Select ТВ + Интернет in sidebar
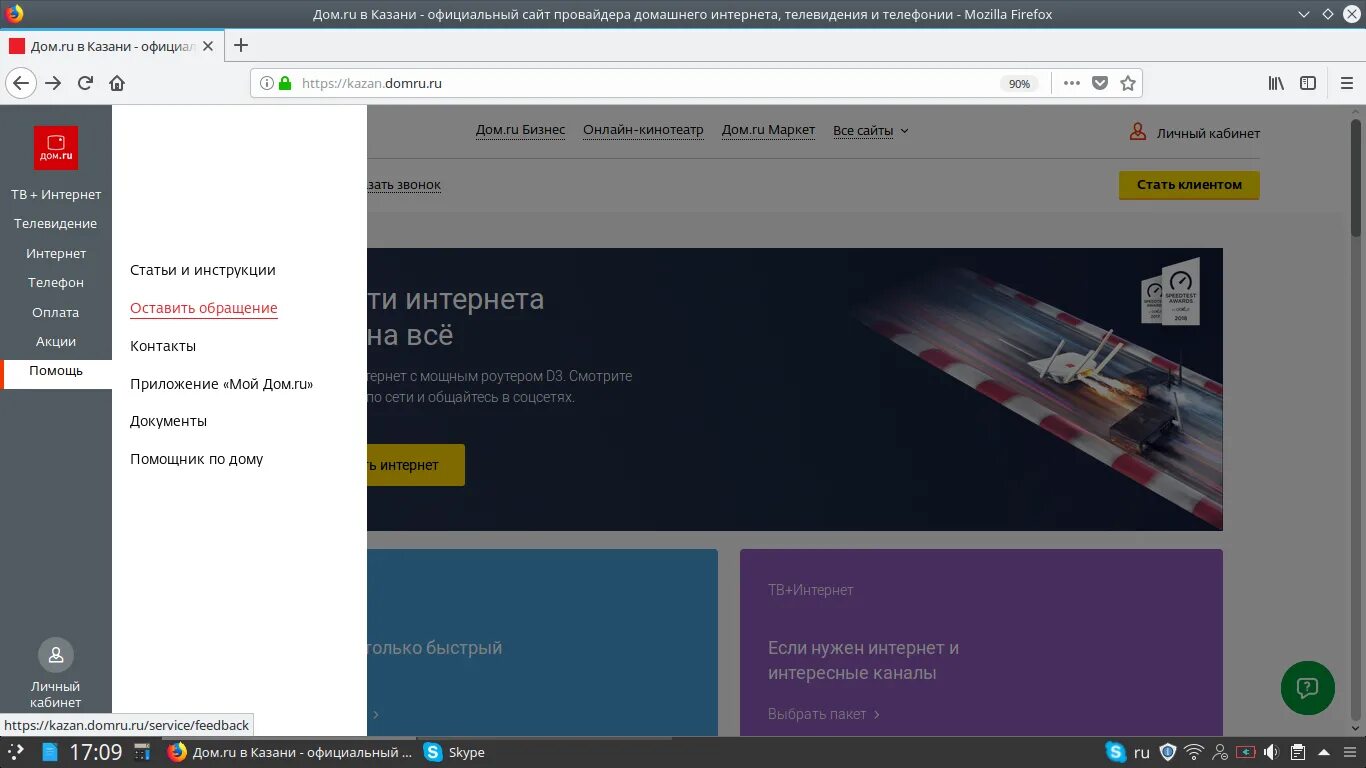This screenshot has height=768, width=1366. 56,194
